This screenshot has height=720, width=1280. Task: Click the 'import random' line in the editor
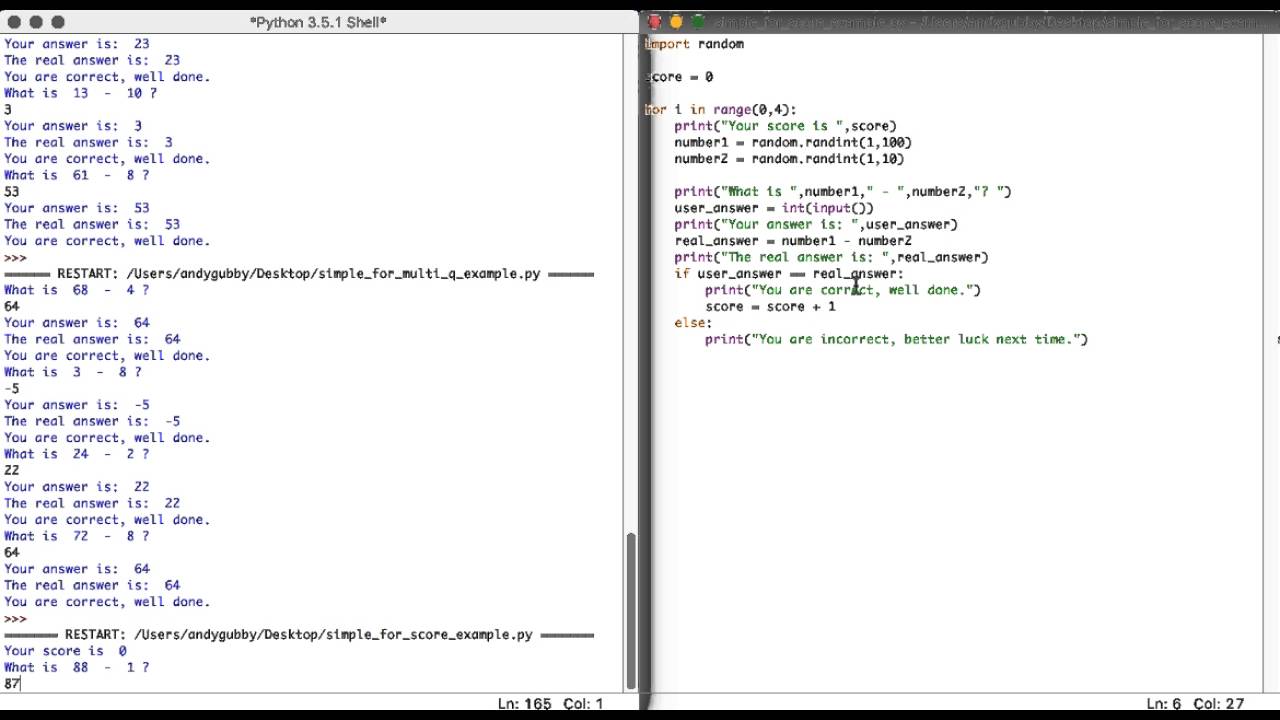click(x=694, y=44)
